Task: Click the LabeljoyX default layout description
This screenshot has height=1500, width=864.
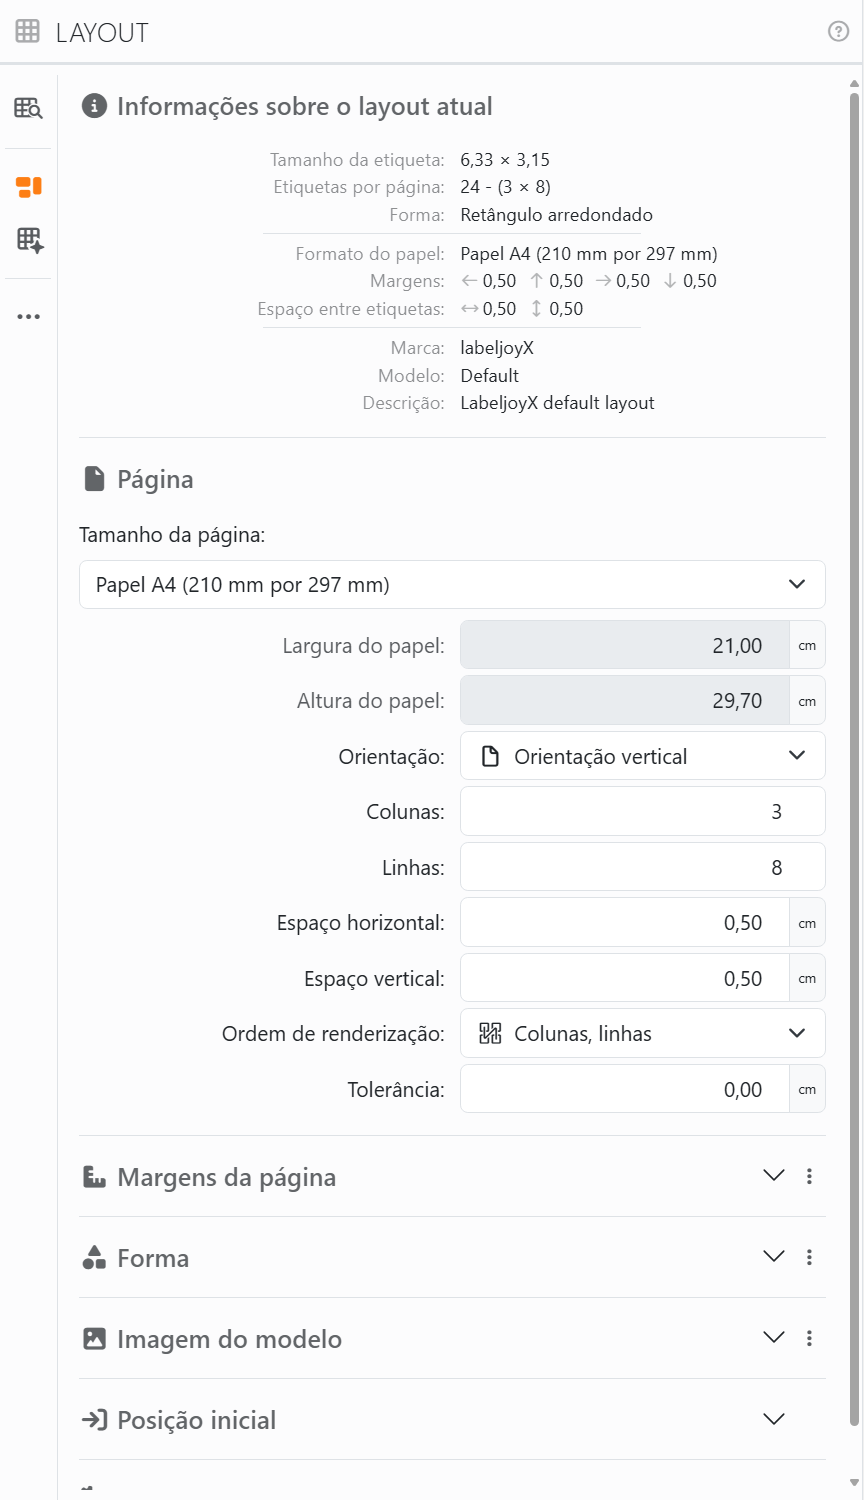Action: 558,403
